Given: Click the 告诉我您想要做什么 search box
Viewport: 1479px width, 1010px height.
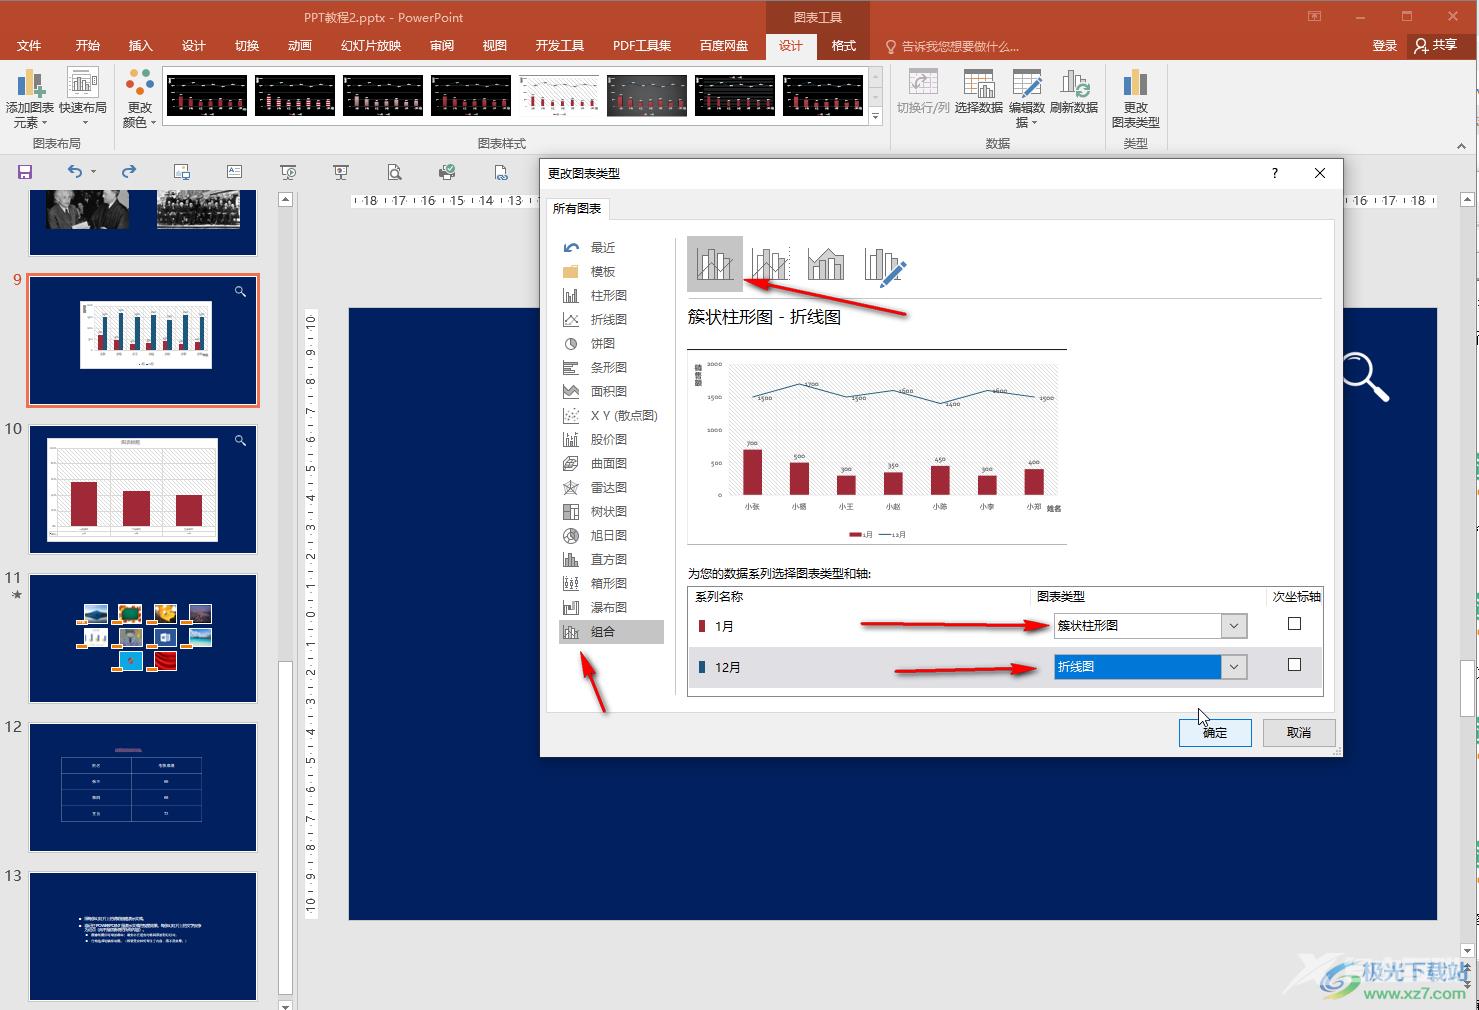Looking at the screenshot, I should 953,46.
